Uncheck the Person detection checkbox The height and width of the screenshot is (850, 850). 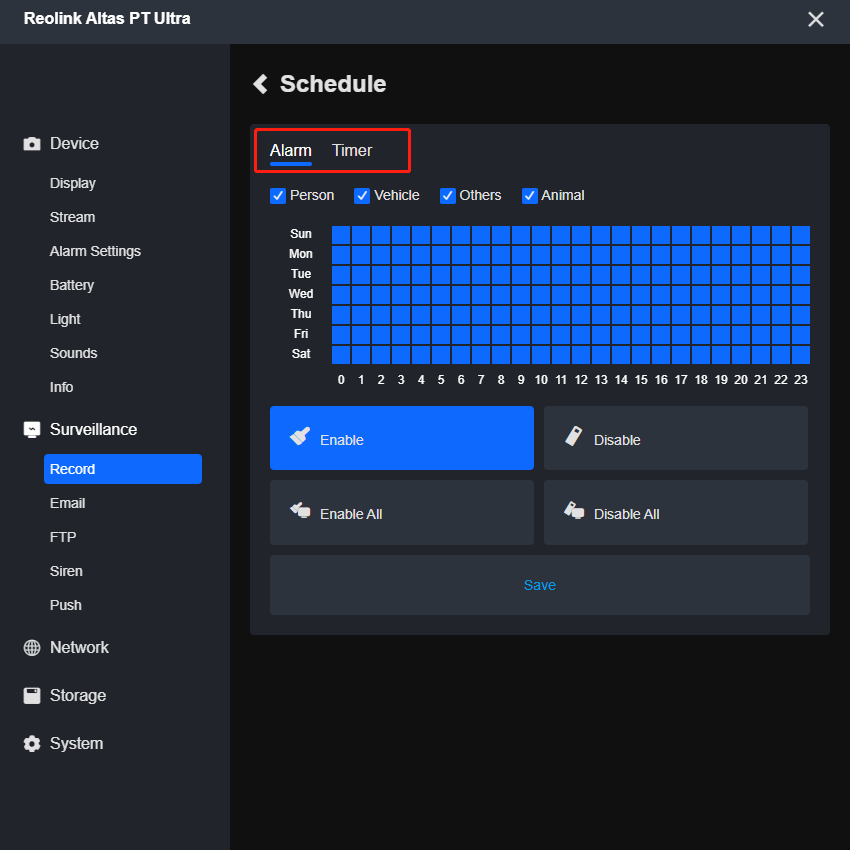tap(278, 196)
